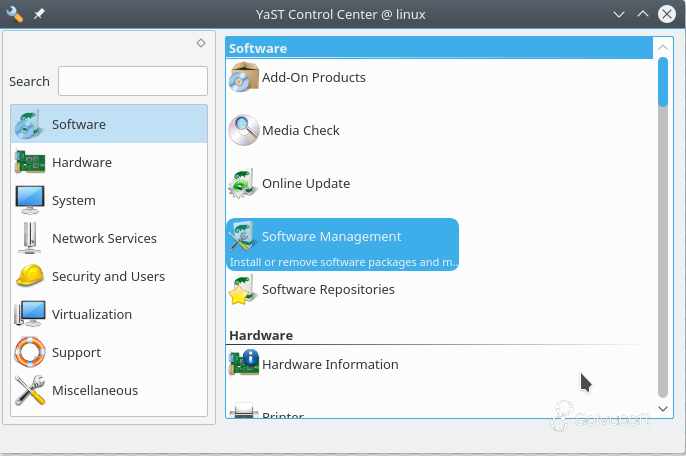This screenshot has height=456, width=686.
Task: Click the Security and Users label
Action: pyautogui.click(x=108, y=276)
